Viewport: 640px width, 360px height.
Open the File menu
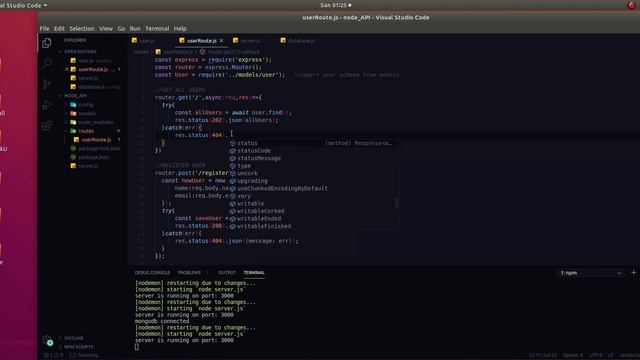pos(44,29)
